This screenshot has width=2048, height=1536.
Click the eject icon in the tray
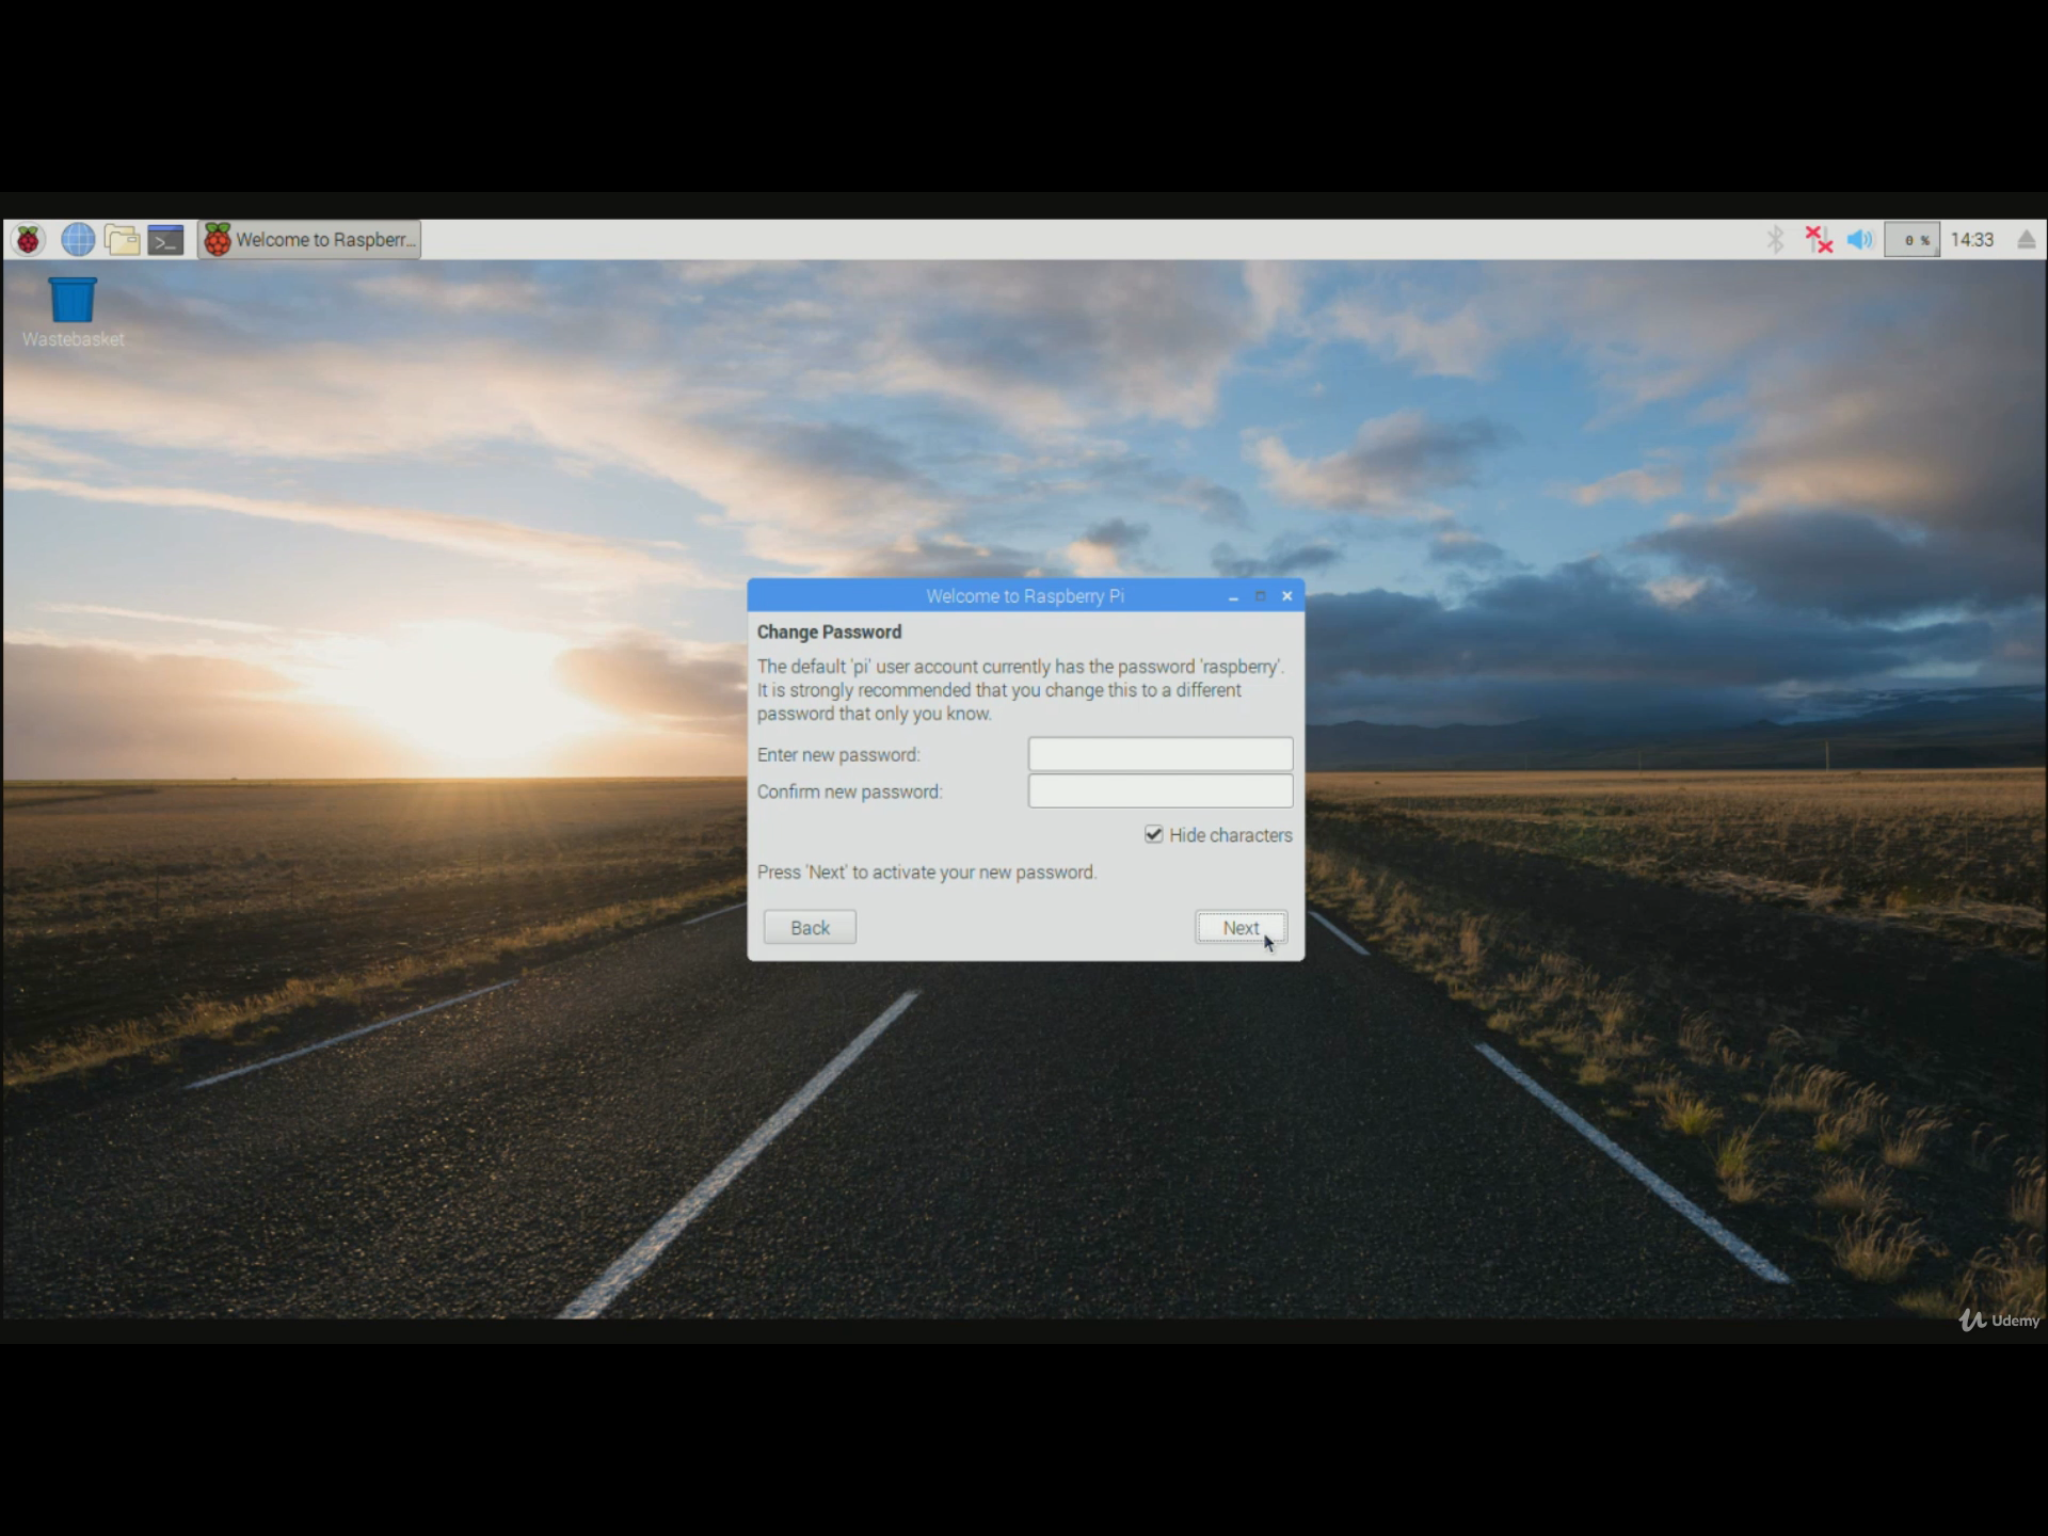click(2026, 240)
